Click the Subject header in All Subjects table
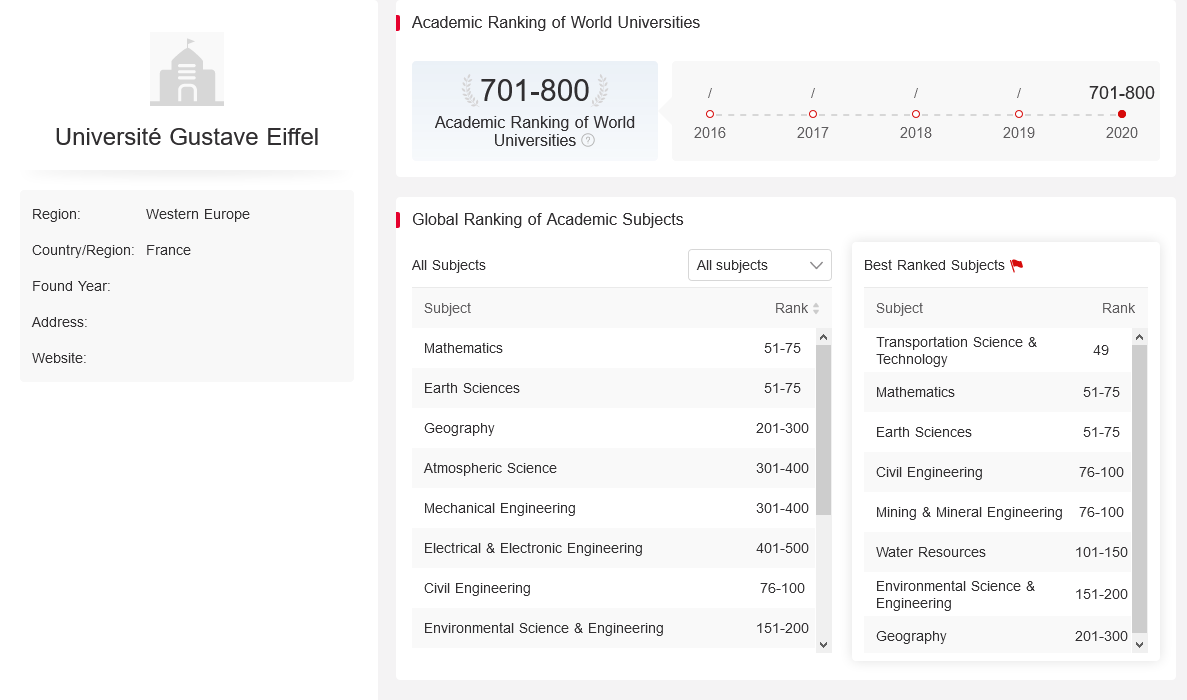The width and height of the screenshot is (1187, 700). (x=447, y=308)
